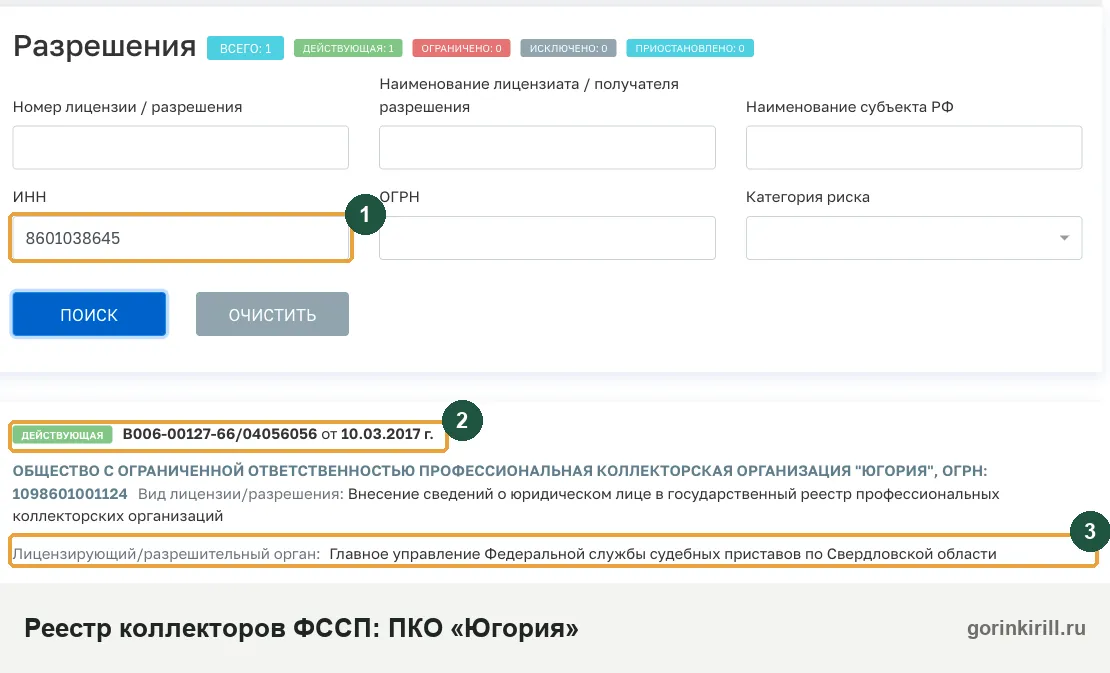
Task: Click Главное управление ФССП по Свердловской области text
Action: click(663, 553)
